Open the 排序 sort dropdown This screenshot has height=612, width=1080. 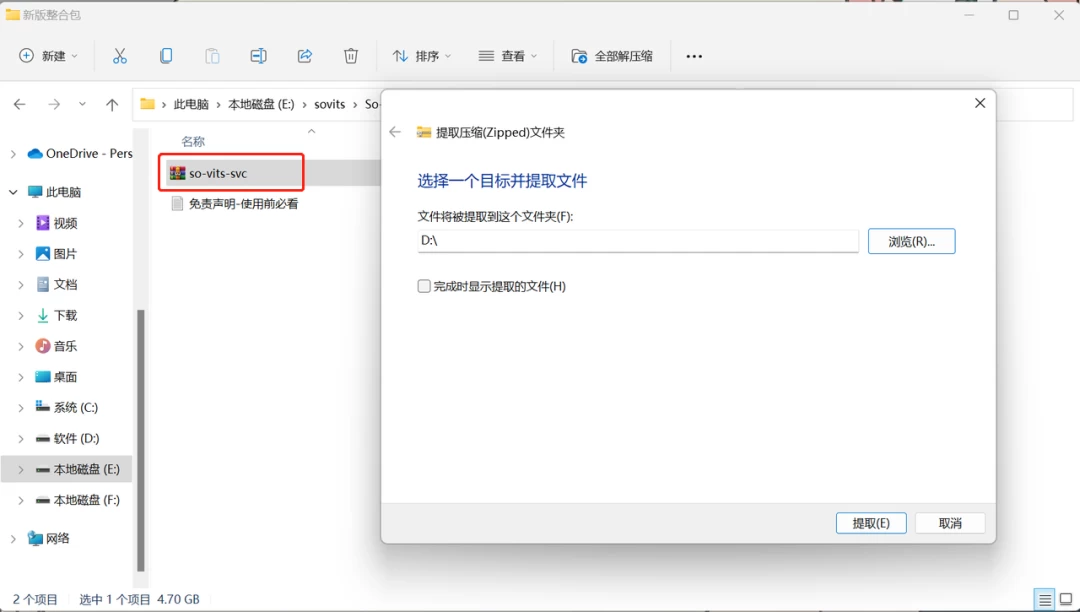click(x=422, y=56)
